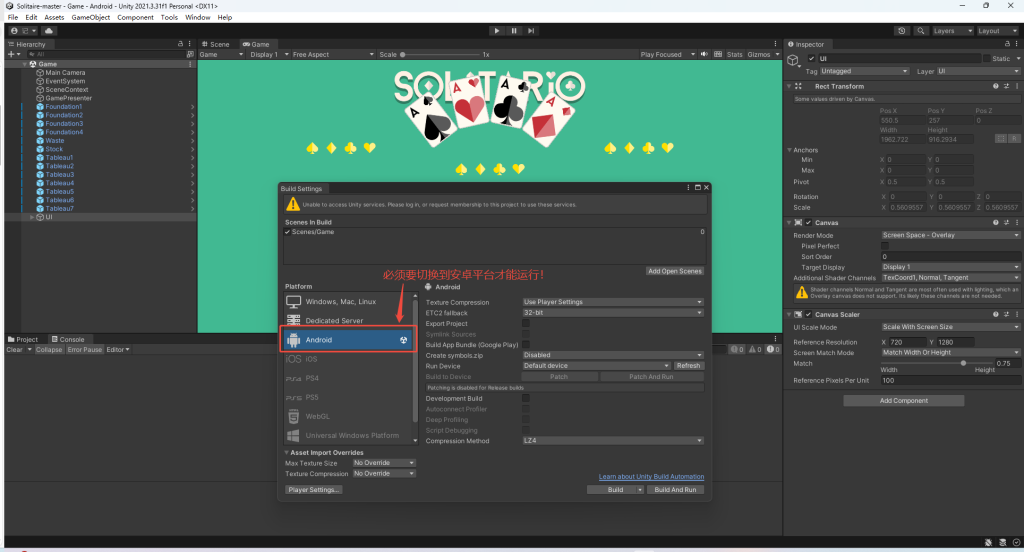The width and height of the screenshot is (1024, 552).
Task: Click the Step frame button
Action: pos(531,31)
